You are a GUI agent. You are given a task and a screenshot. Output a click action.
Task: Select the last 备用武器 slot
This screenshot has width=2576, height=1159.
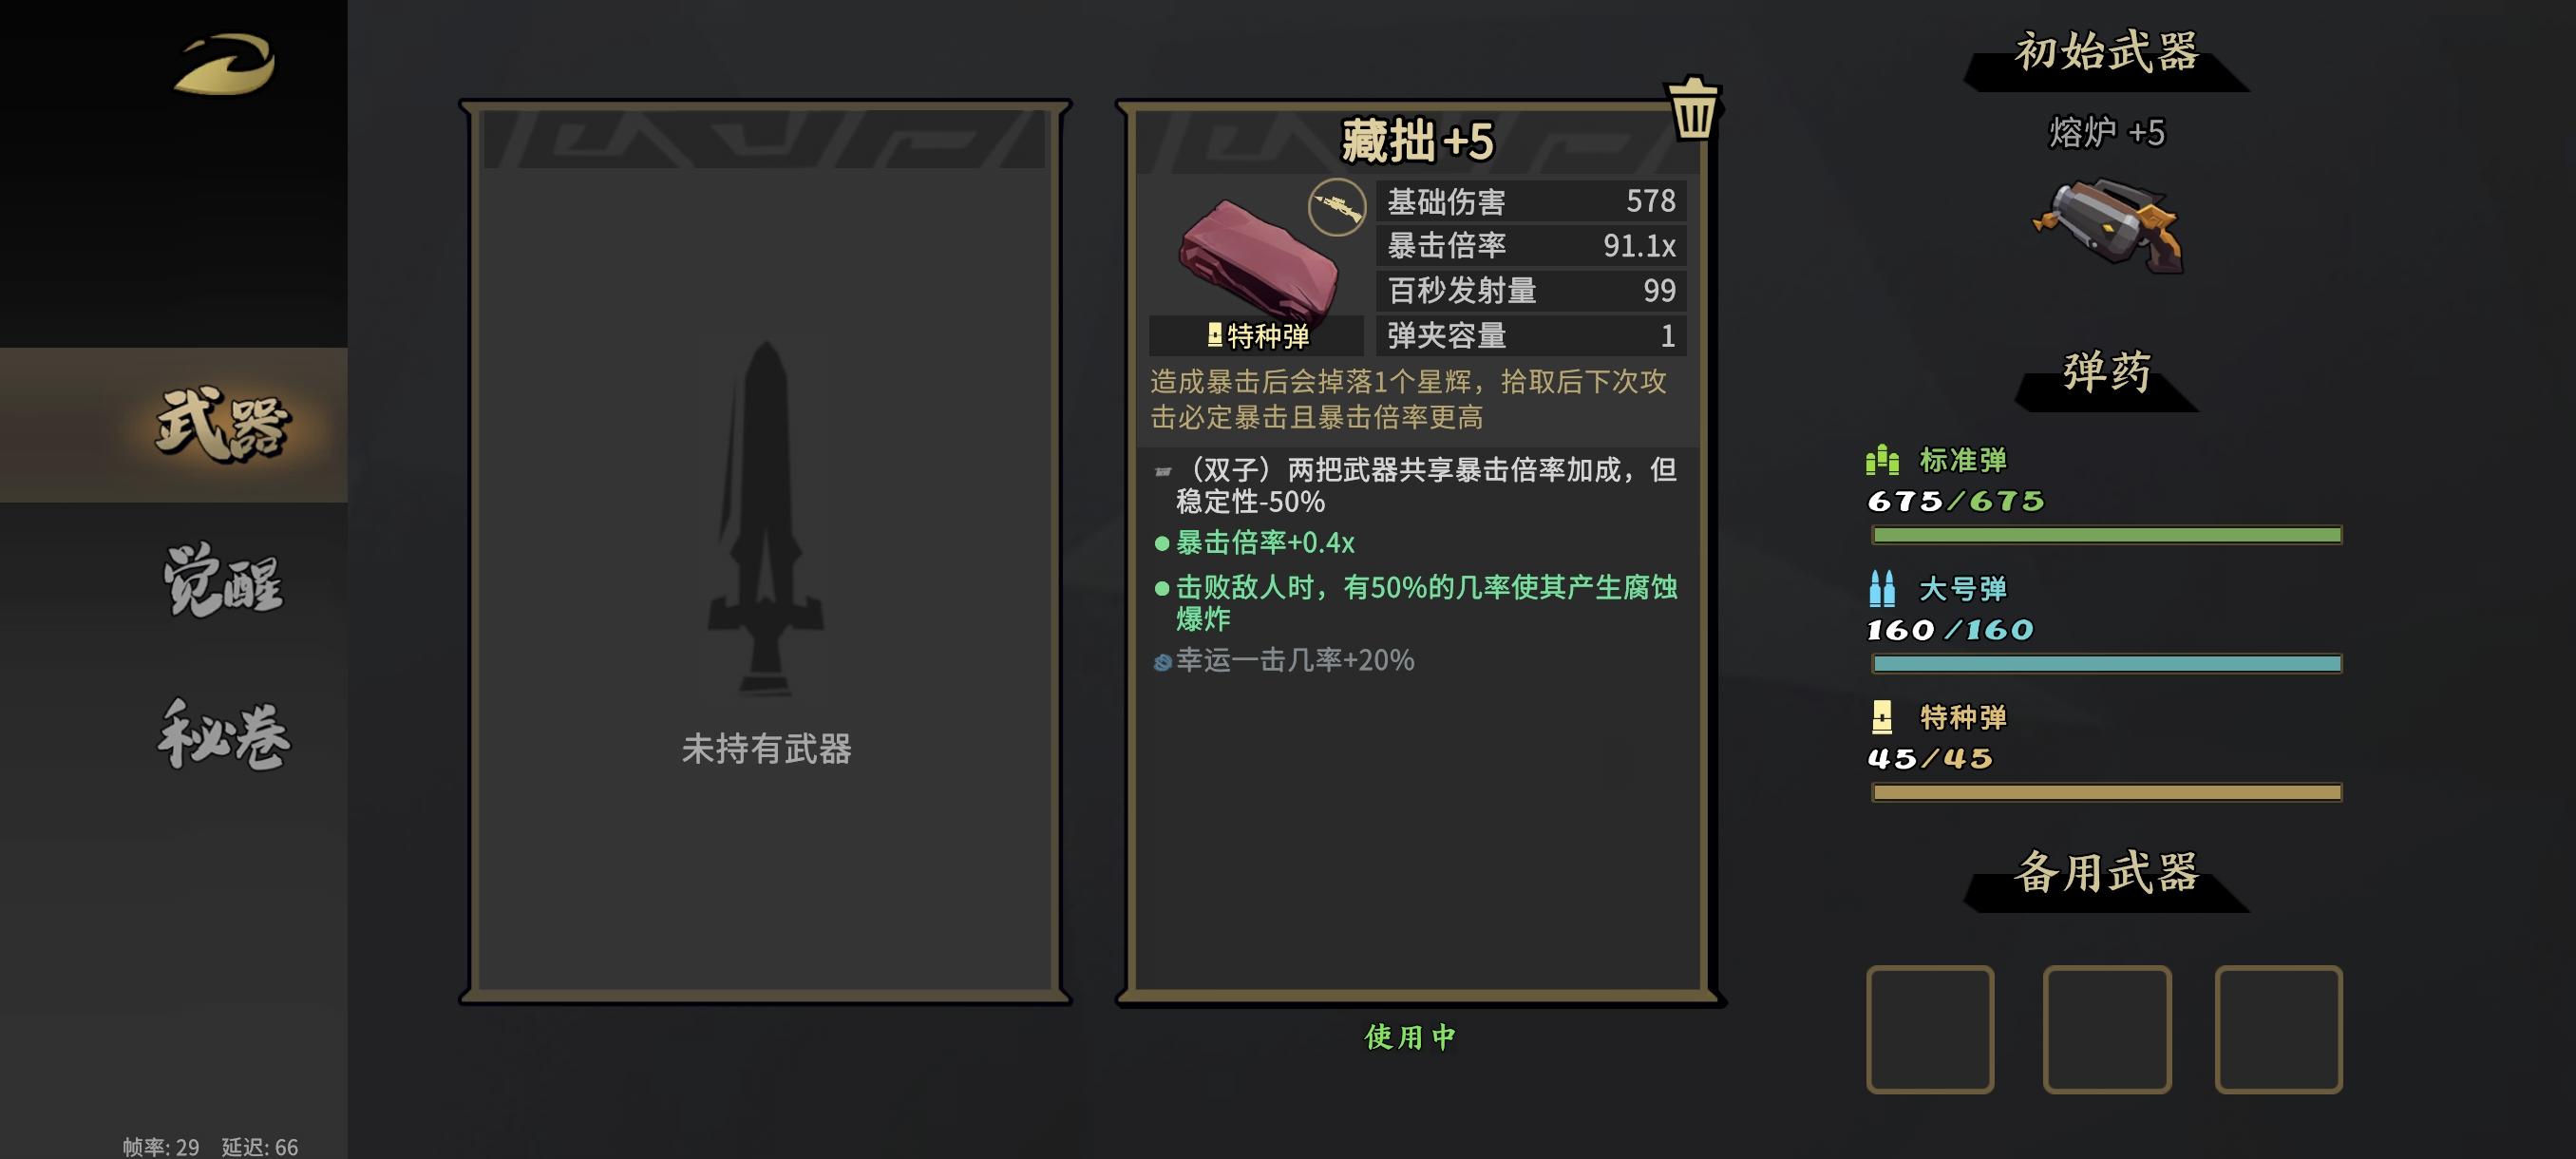click(x=2278, y=1029)
